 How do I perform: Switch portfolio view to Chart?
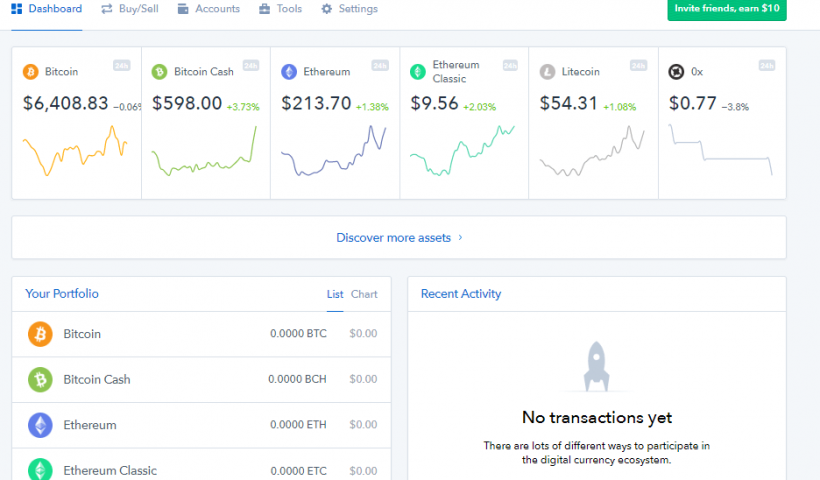364,294
